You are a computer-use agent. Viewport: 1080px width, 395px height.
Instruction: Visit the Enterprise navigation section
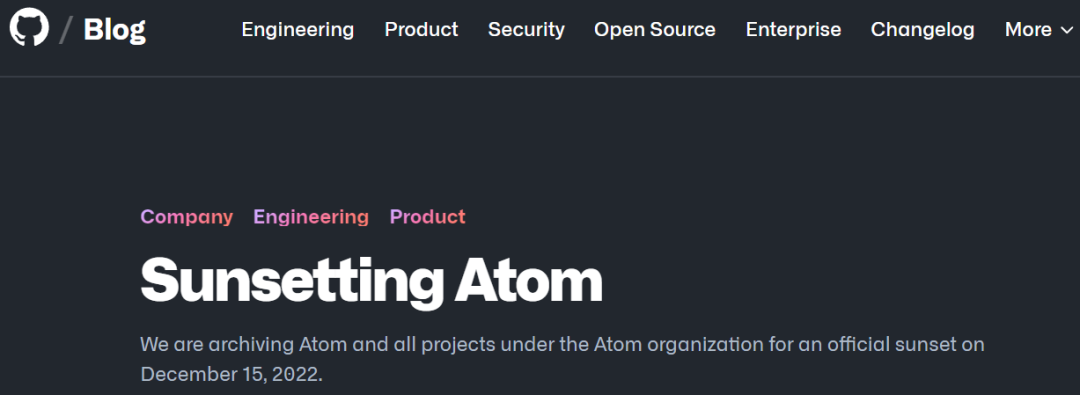793,30
